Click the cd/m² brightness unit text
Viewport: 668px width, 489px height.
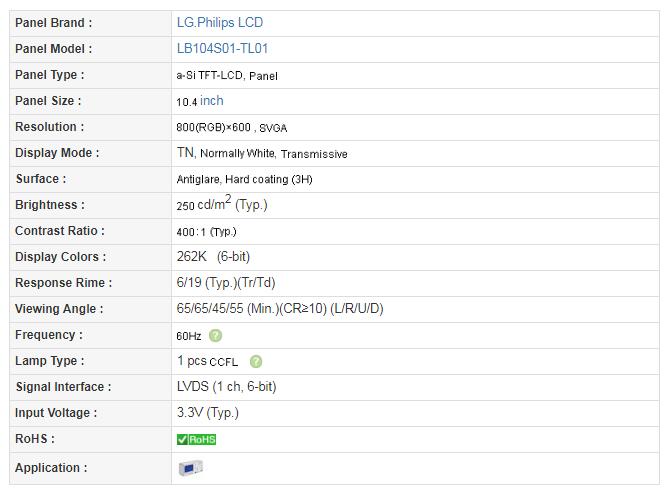[214, 204]
